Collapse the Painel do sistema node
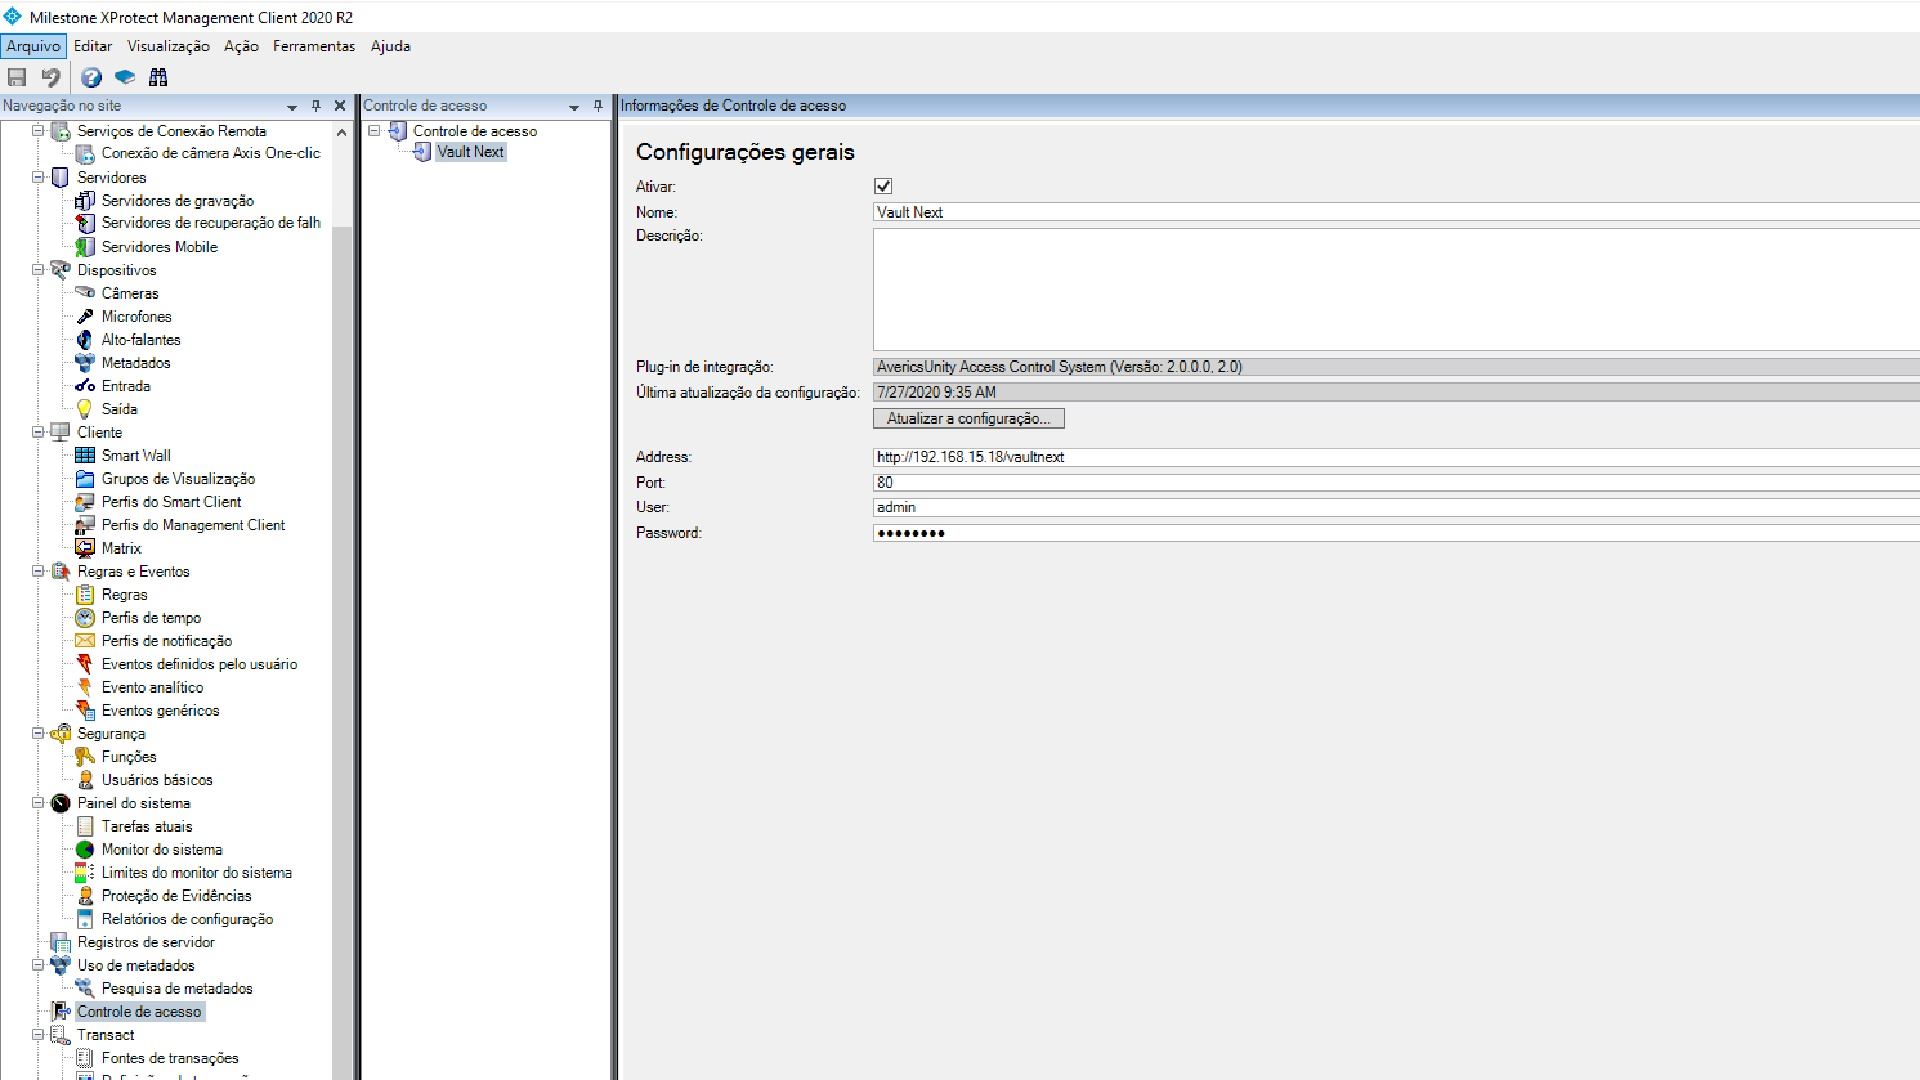Image resolution: width=1920 pixels, height=1080 pixels. (x=38, y=802)
